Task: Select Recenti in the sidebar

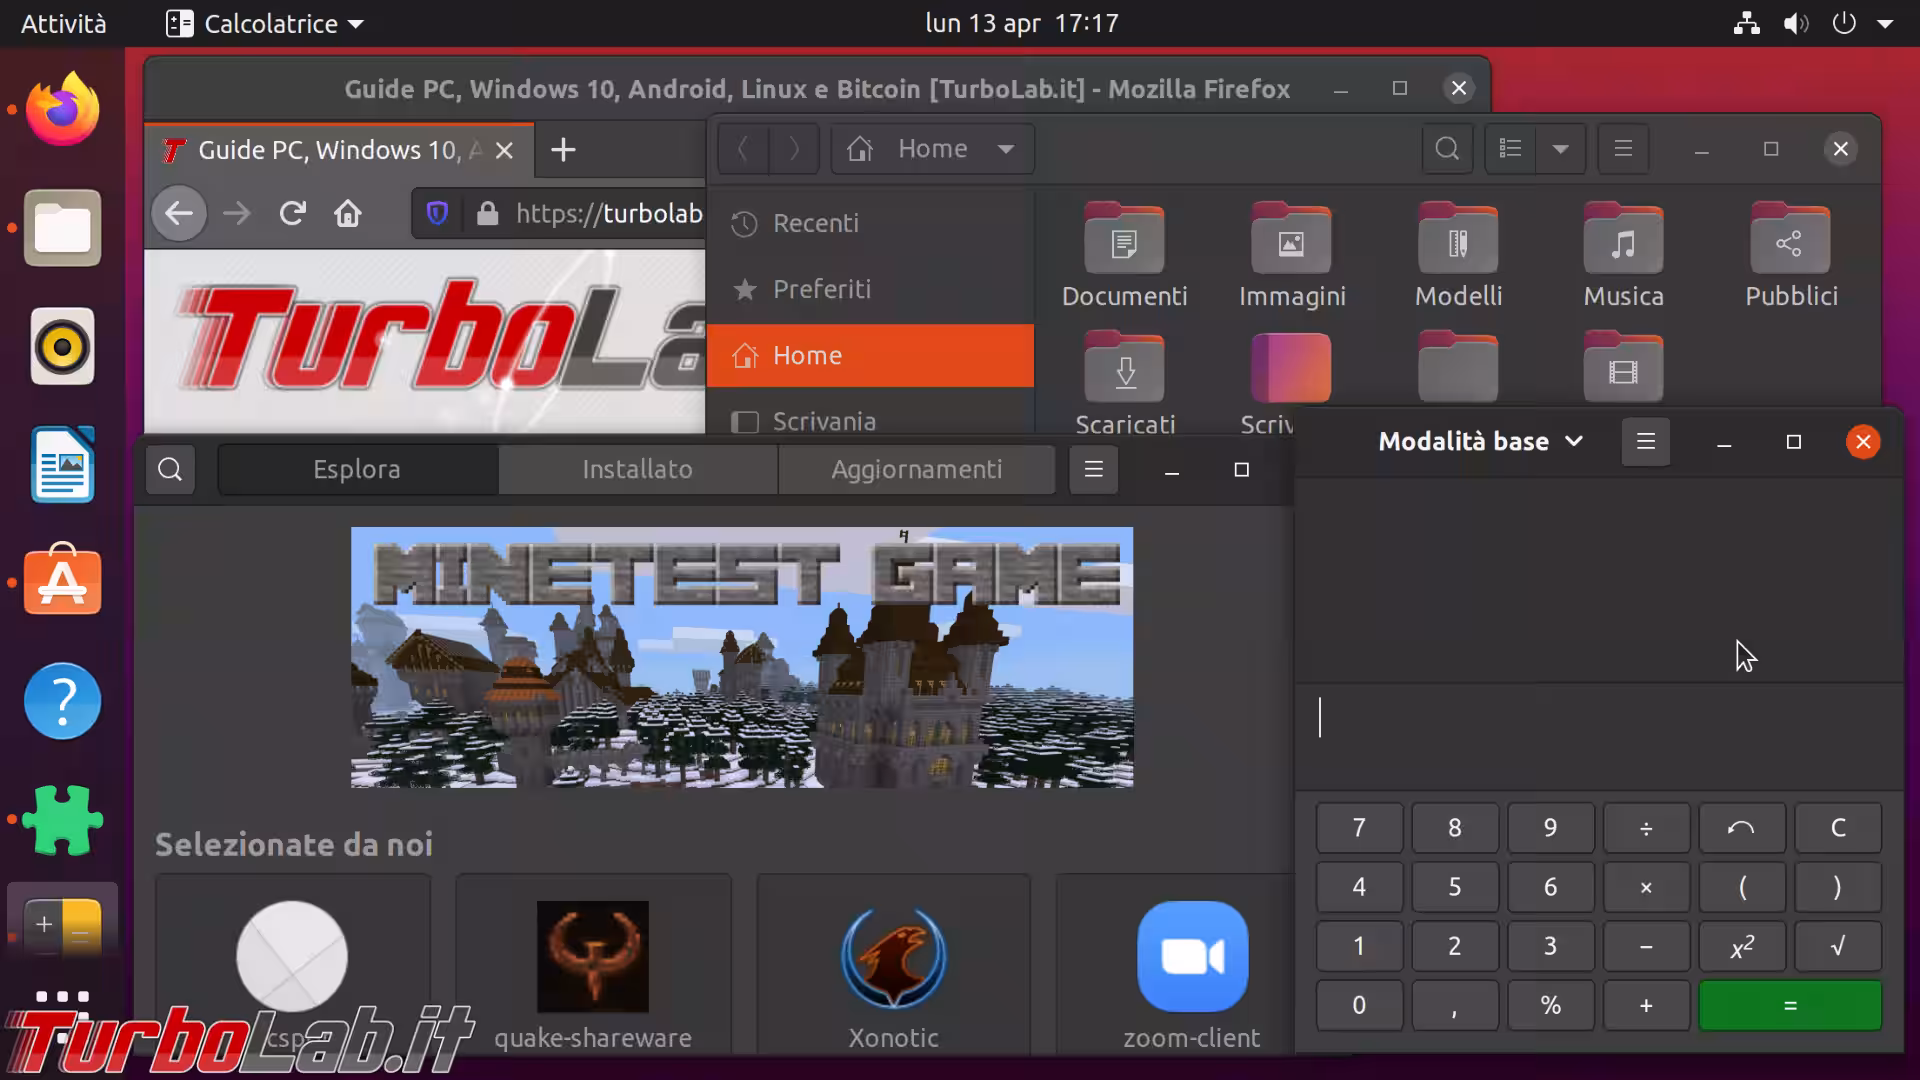Action: (x=815, y=223)
